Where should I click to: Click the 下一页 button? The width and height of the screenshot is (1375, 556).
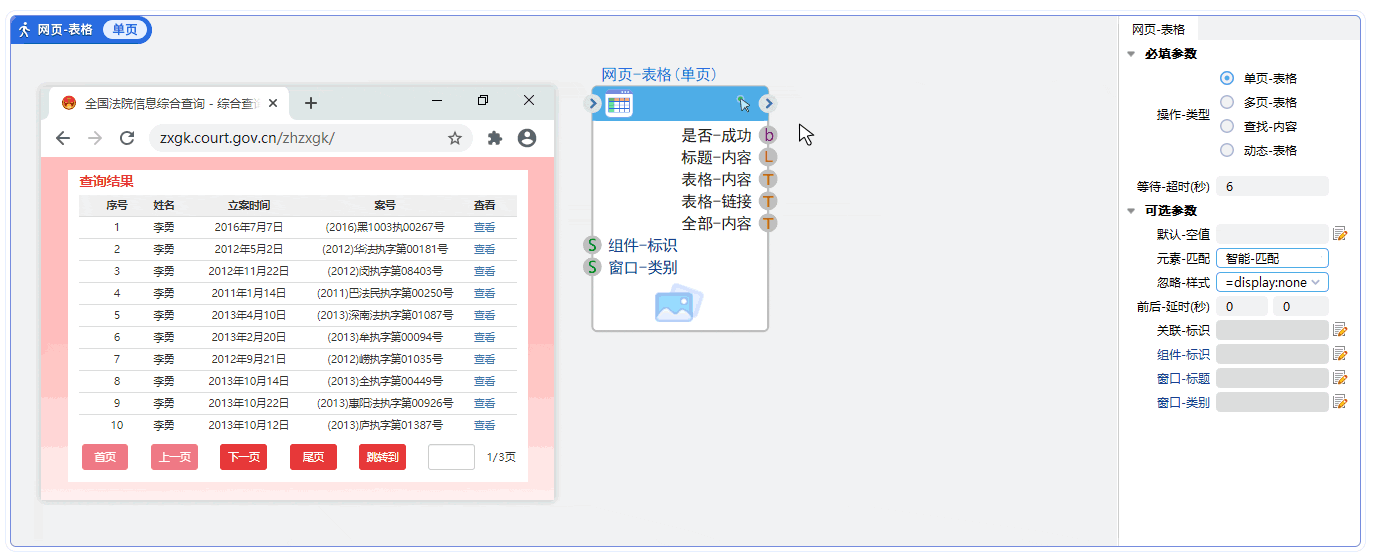243,457
